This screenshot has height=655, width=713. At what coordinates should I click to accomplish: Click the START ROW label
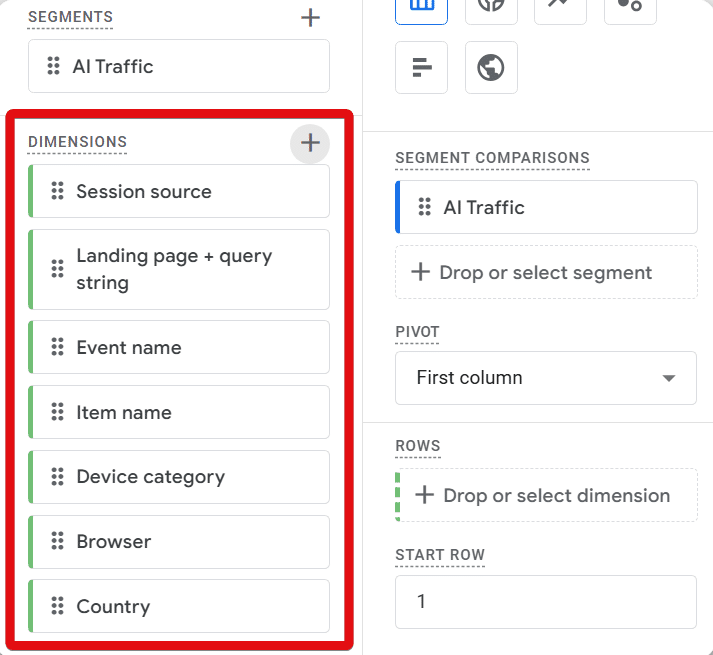pyautogui.click(x=440, y=555)
